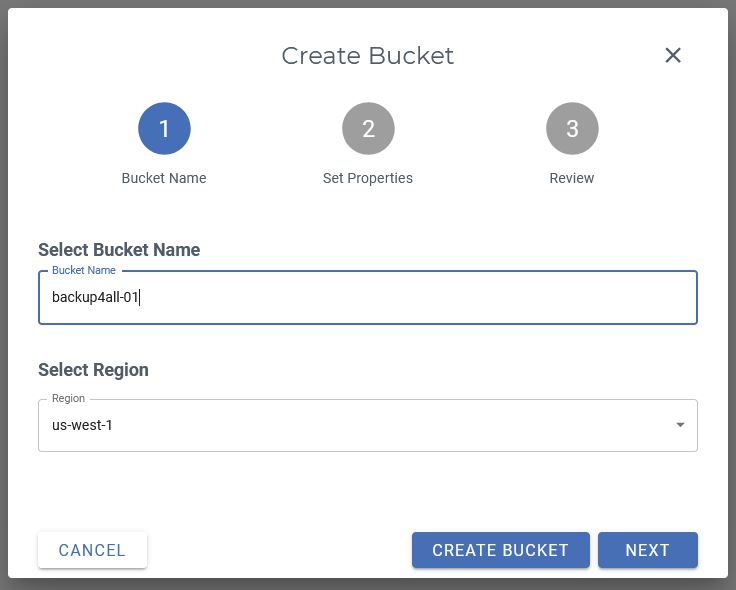Screen dimensions: 736x590
Task: Click the Create Bucket dialog title
Action: coord(367,56)
